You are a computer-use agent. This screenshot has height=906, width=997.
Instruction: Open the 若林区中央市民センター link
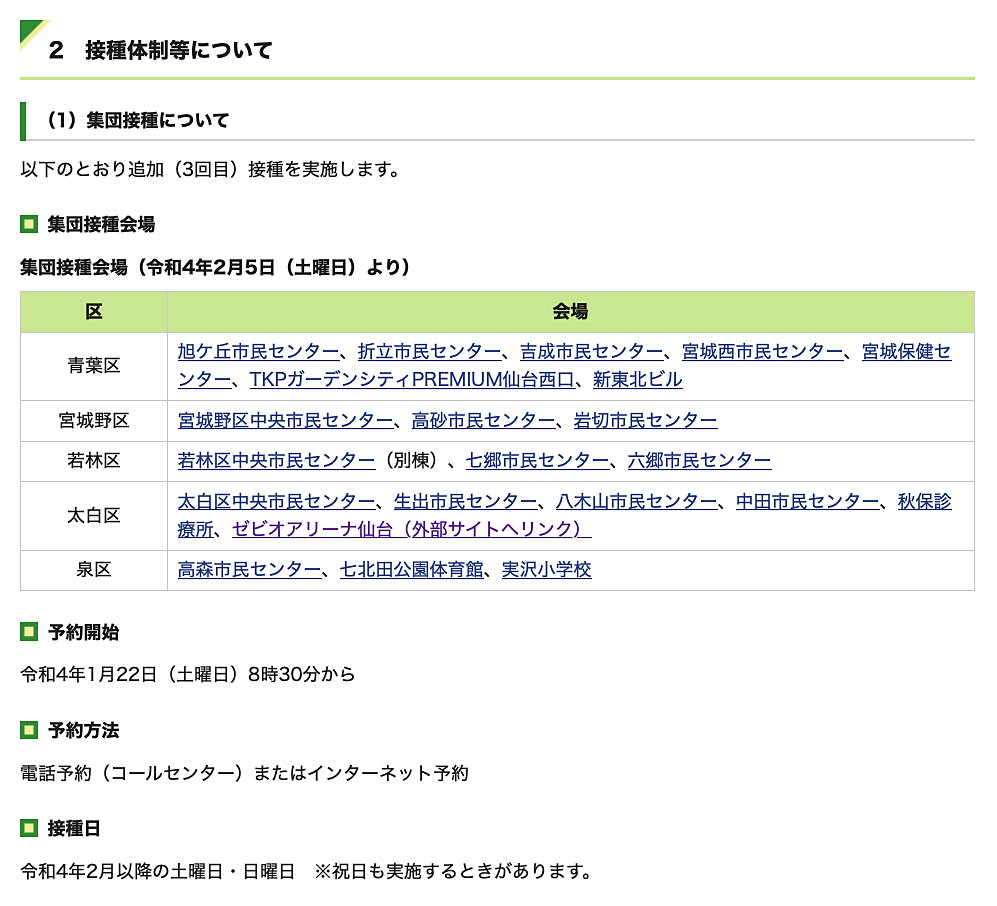(277, 460)
